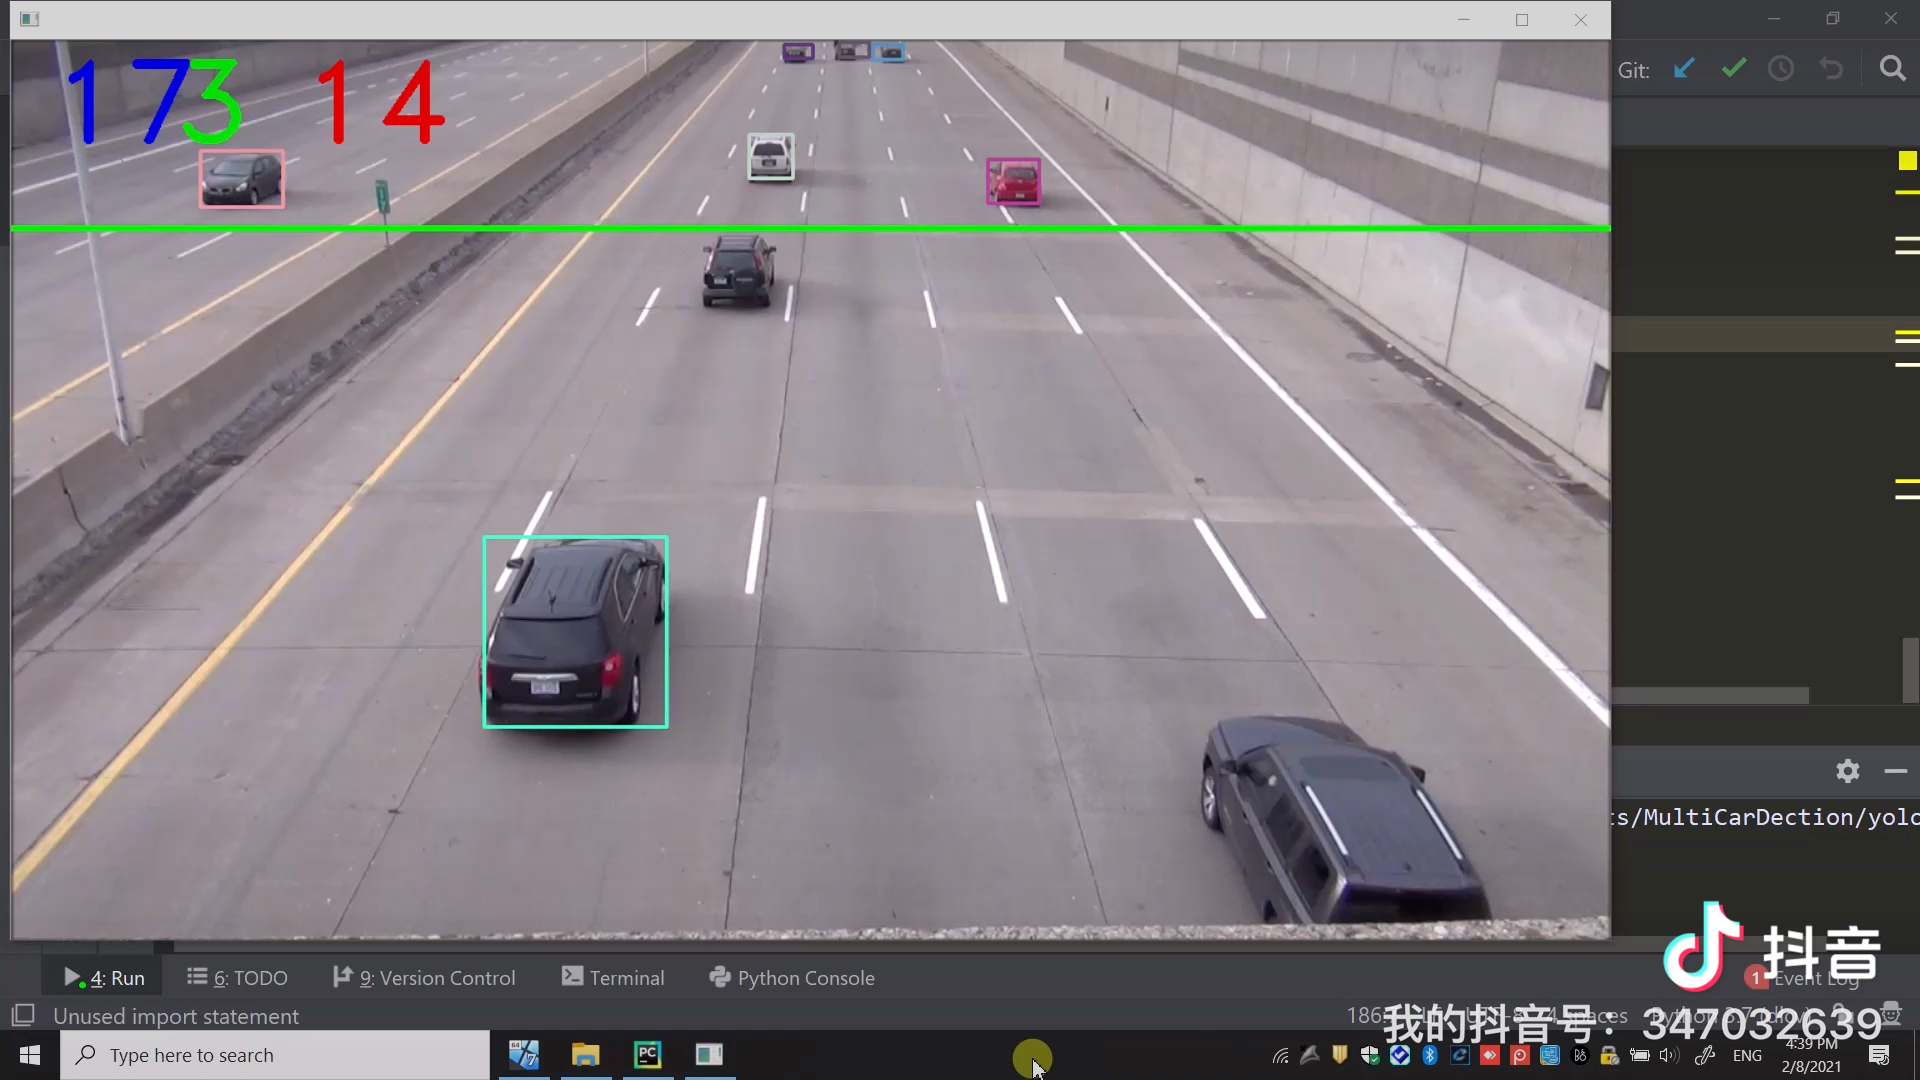
Task: Click the ENG language indicator
Action: (1747, 1056)
